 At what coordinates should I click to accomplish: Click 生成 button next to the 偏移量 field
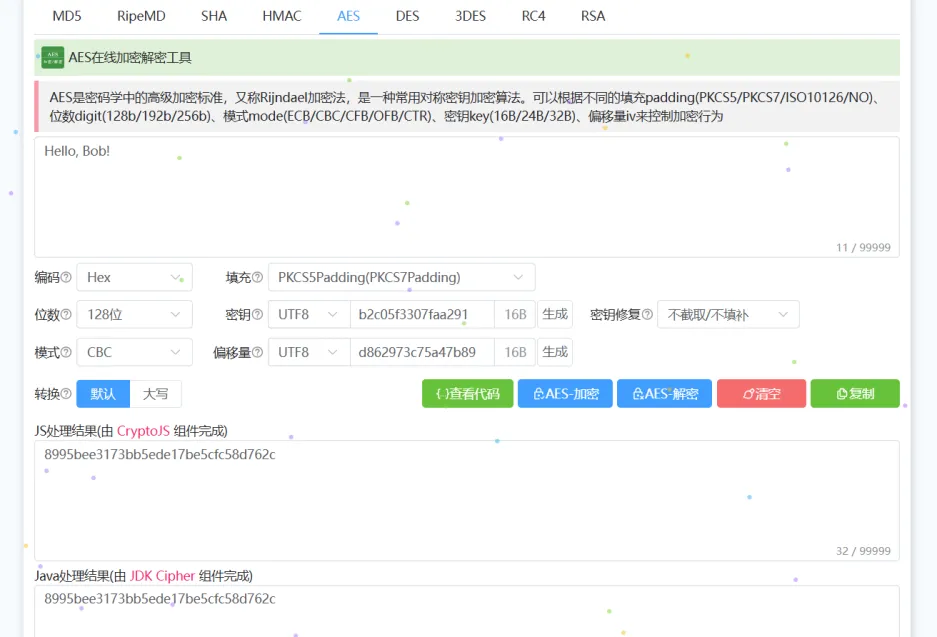coord(555,353)
